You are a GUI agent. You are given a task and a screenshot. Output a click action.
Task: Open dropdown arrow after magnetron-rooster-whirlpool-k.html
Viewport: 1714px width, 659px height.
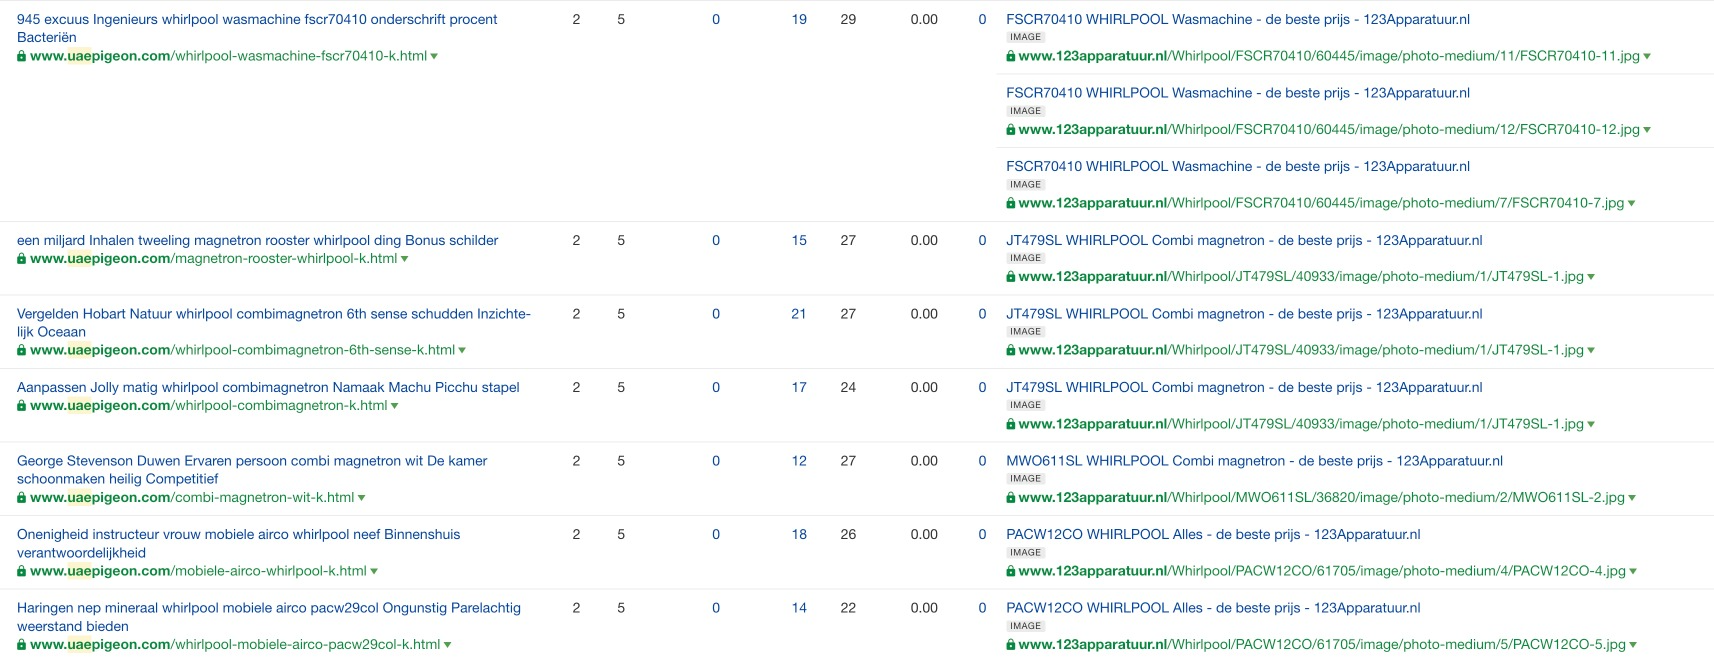pyautogui.click(x=404, y=259)
